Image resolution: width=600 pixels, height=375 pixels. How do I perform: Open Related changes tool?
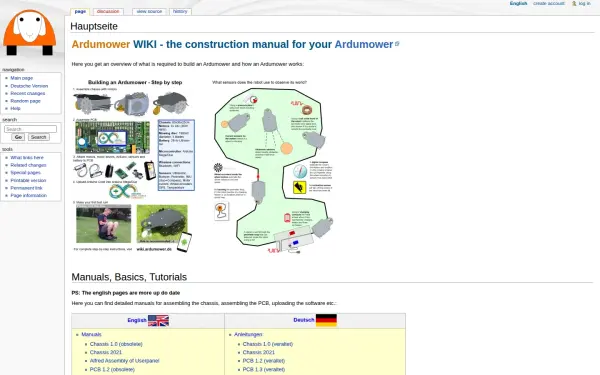coord(28,165)
